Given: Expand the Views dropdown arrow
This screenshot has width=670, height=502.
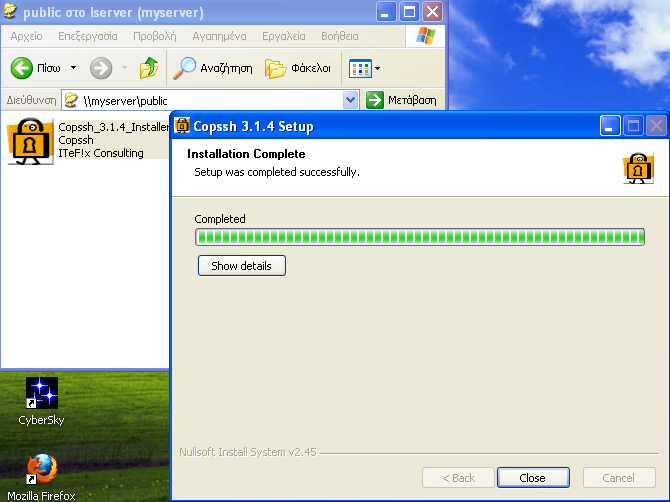Looking at the screenshot, I should tap(377, 68).
